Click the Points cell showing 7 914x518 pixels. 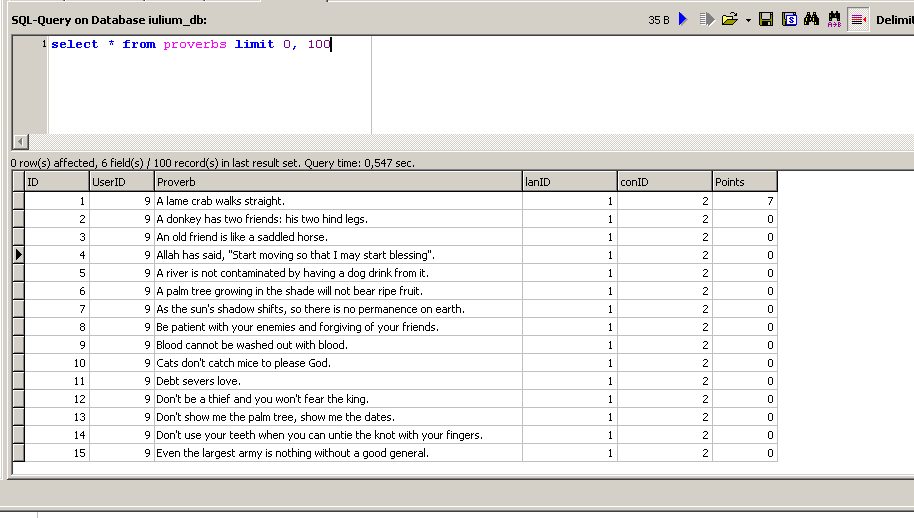click(x=744, y=201)
